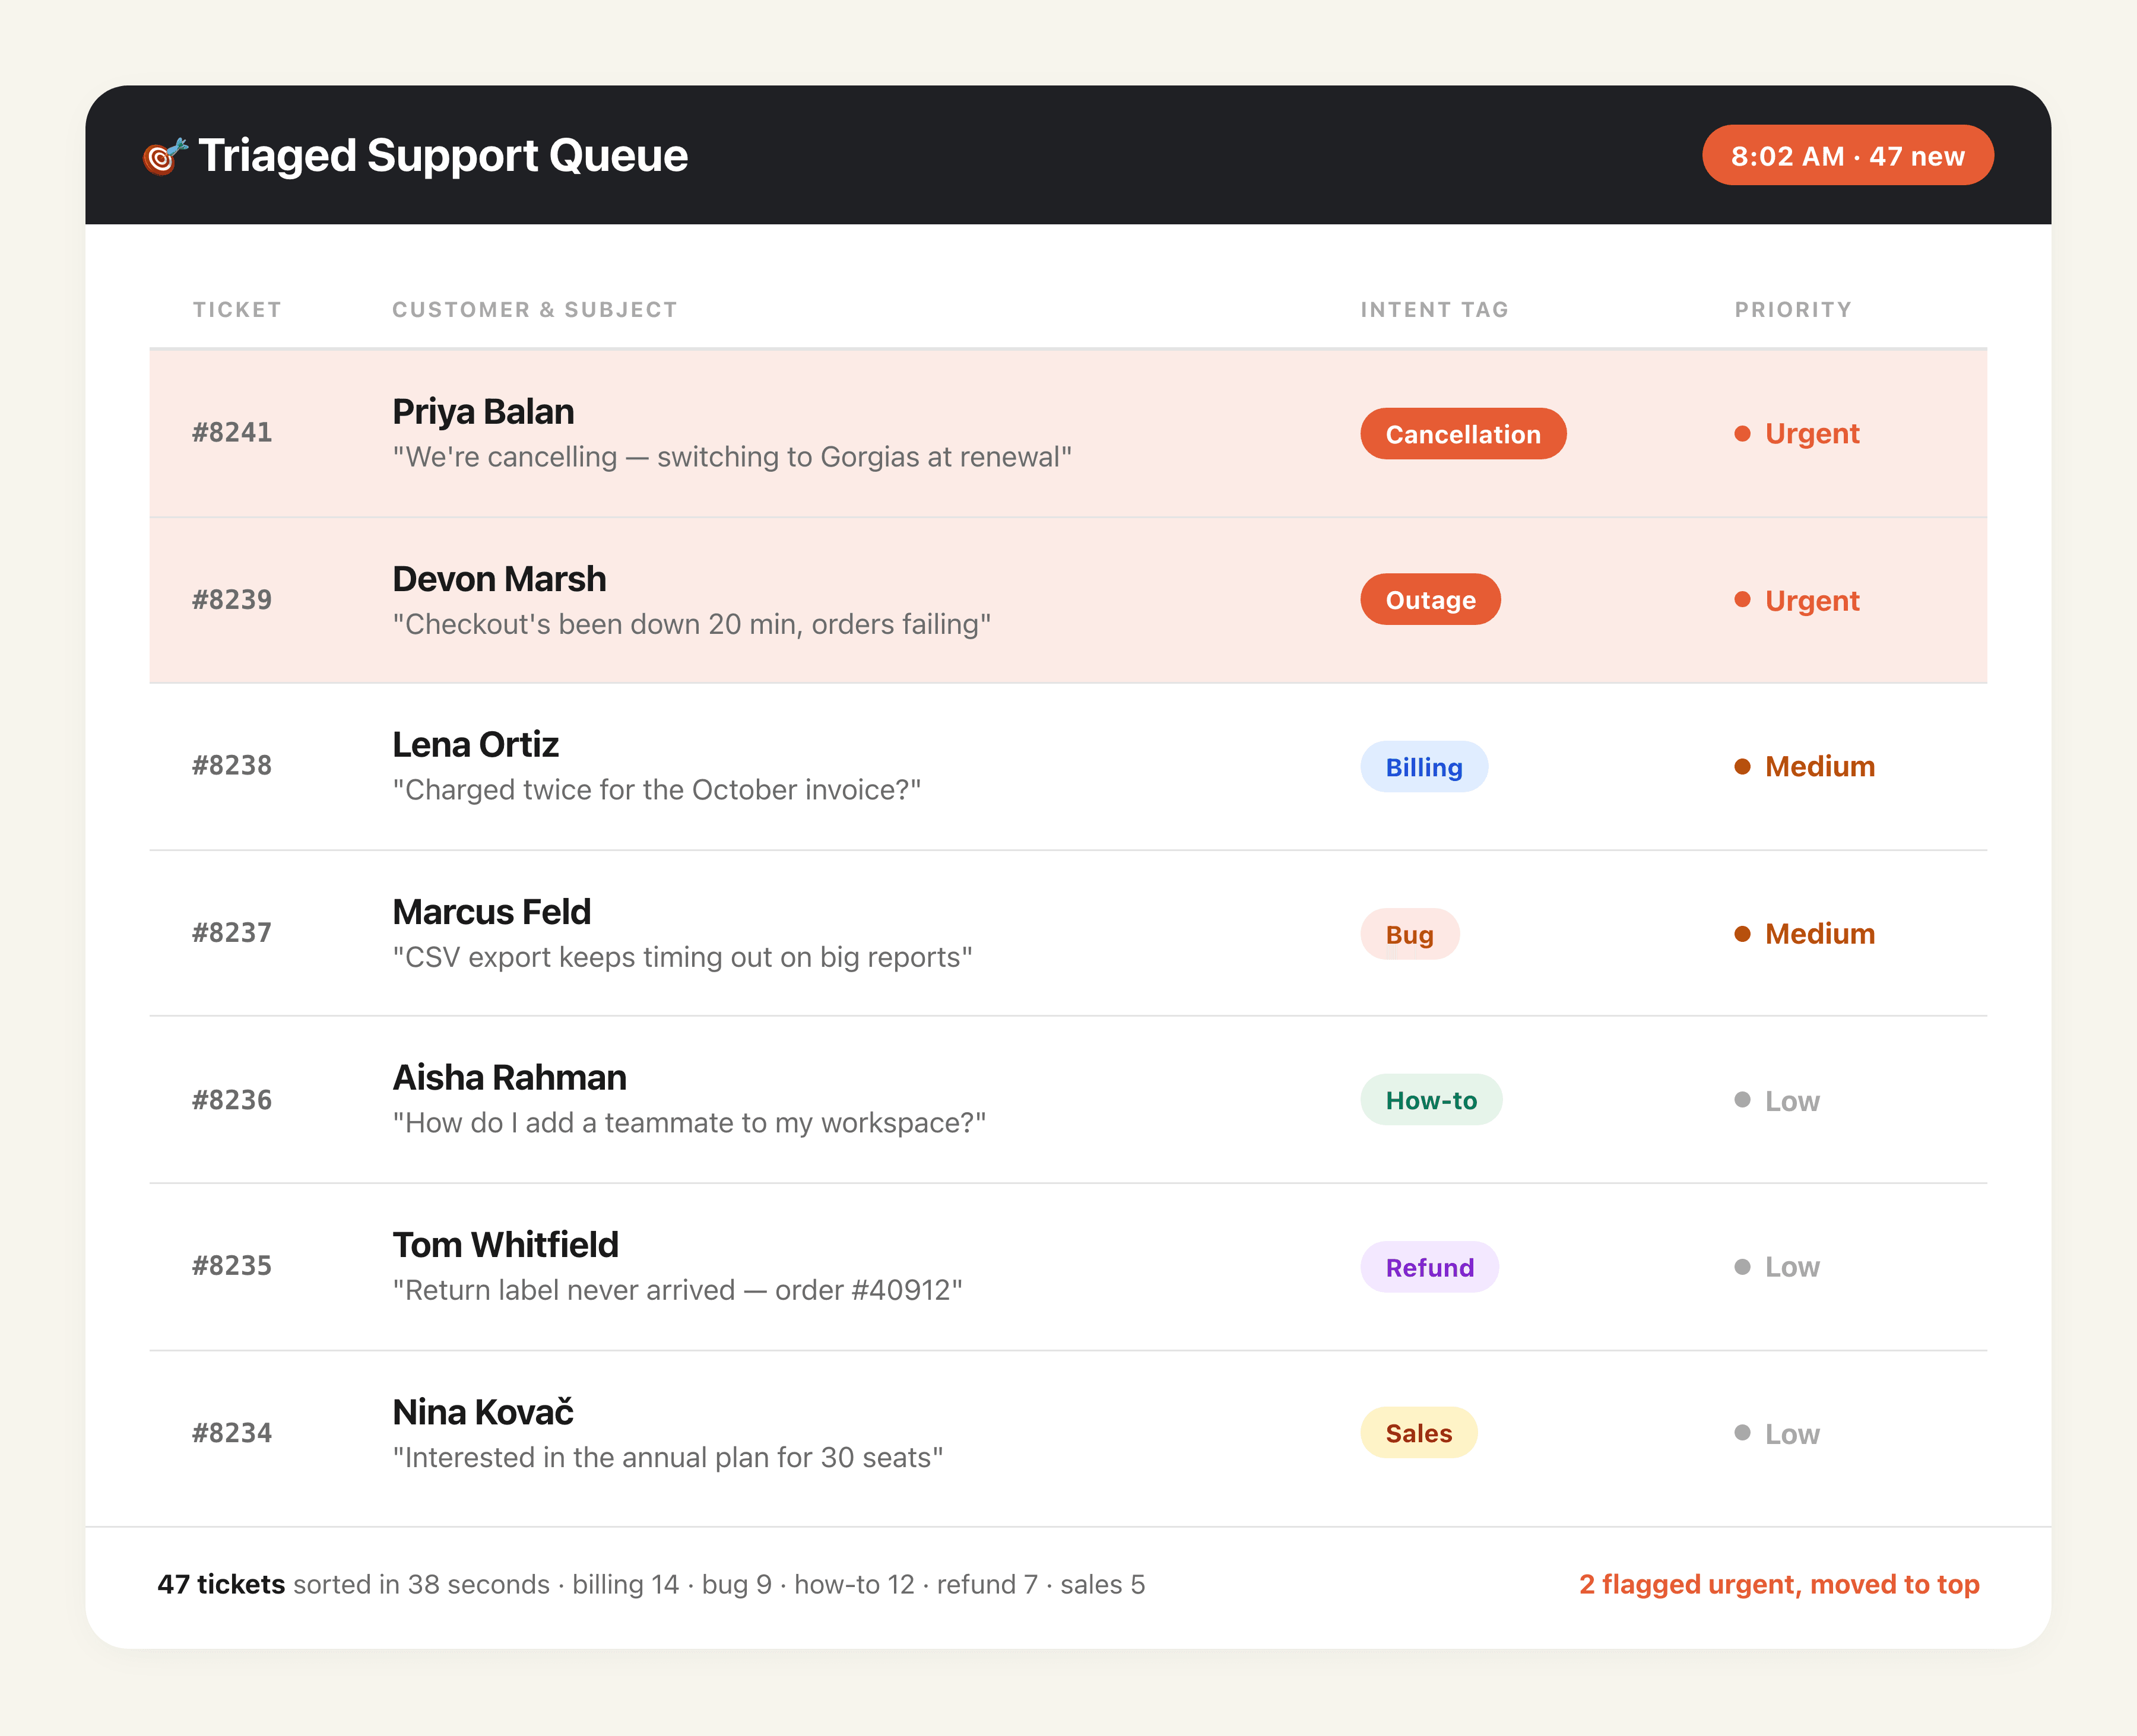The height and width of the screenshot is (1736, 2137).
Task: Click Medium priority on Lena Ortiz row
Action: tap(1805, 766)
